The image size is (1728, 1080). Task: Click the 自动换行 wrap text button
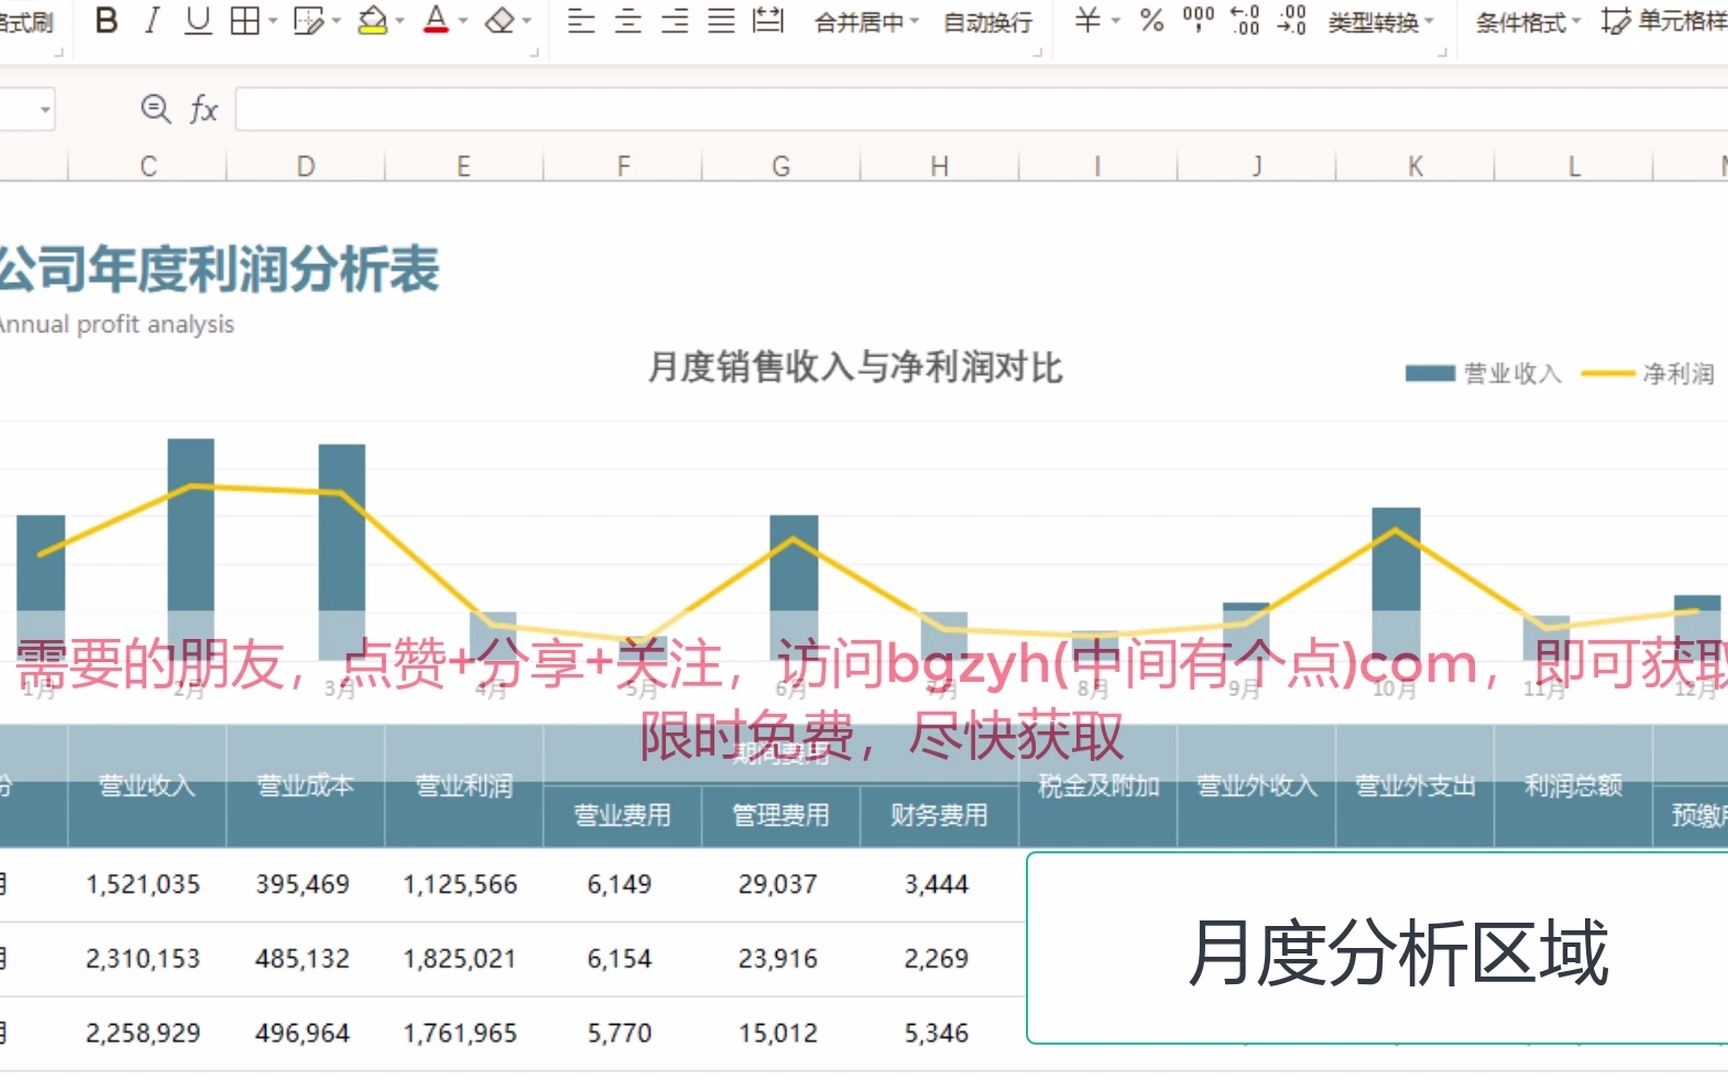pos(988,22)
